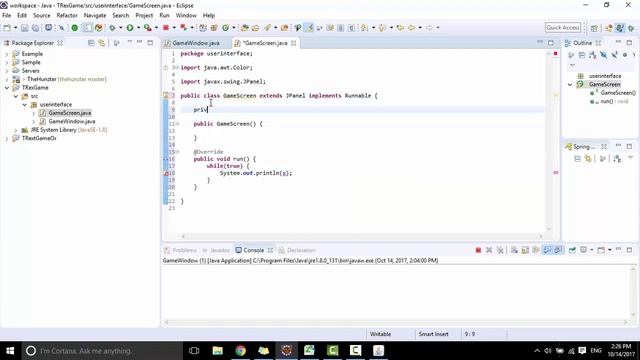
Task: Close the GameScreen.java editor tab
Action: [293, 43]
